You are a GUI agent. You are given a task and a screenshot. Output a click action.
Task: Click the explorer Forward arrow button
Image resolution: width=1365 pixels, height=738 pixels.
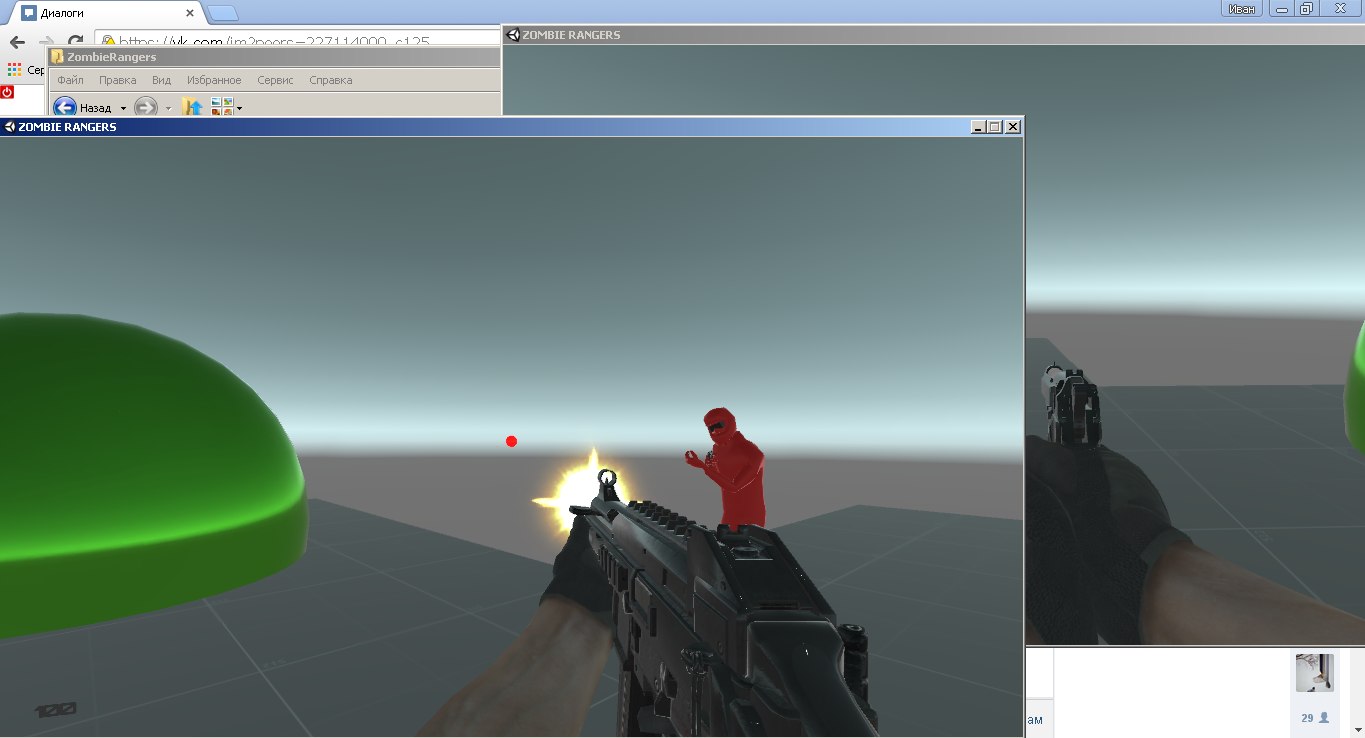(x=146, y=107)
